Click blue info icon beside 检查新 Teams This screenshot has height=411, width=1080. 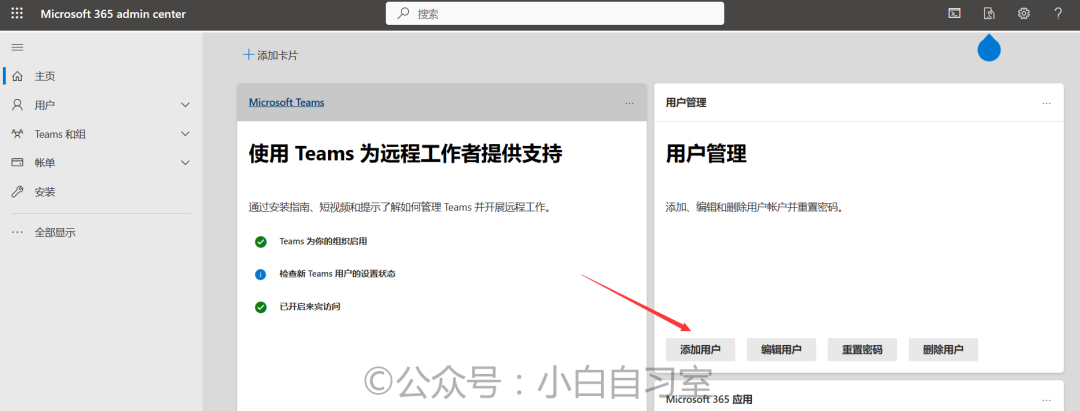260,274
